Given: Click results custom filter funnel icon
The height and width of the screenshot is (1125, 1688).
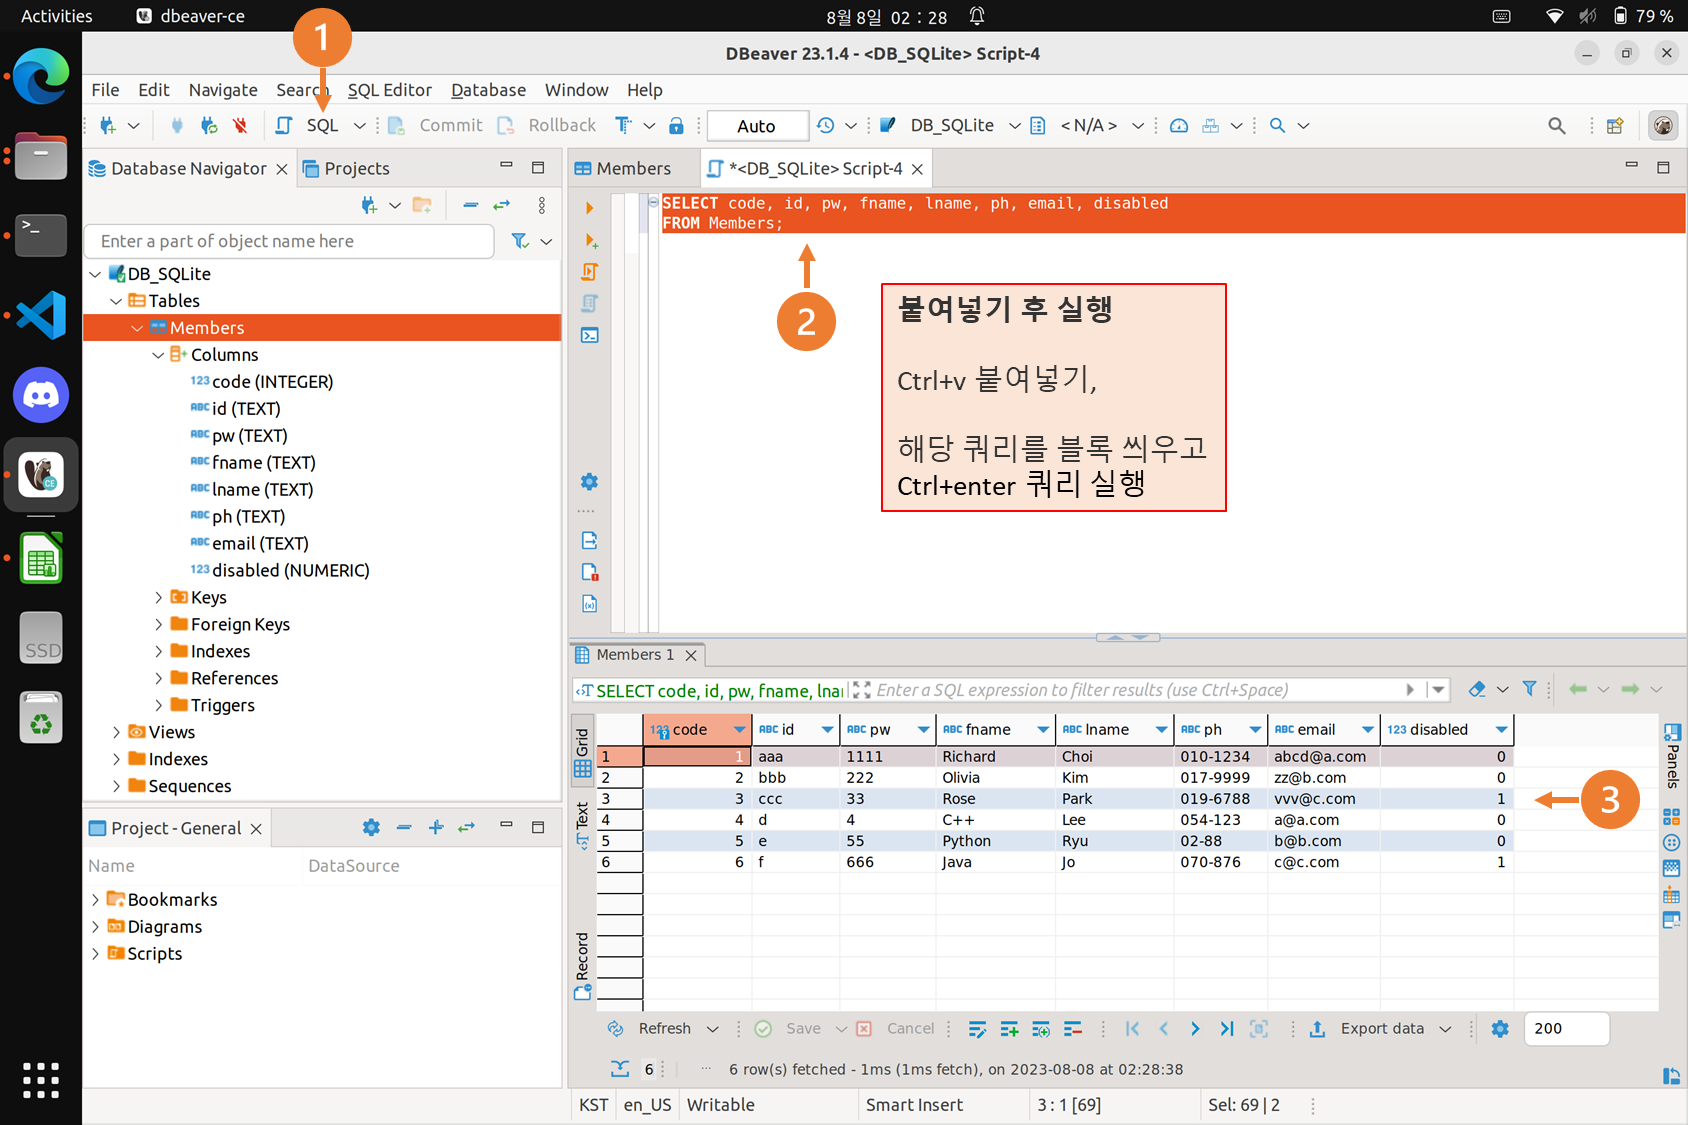Looking at the screenshot, I should pyautogui.click(x=1529, y=689).
